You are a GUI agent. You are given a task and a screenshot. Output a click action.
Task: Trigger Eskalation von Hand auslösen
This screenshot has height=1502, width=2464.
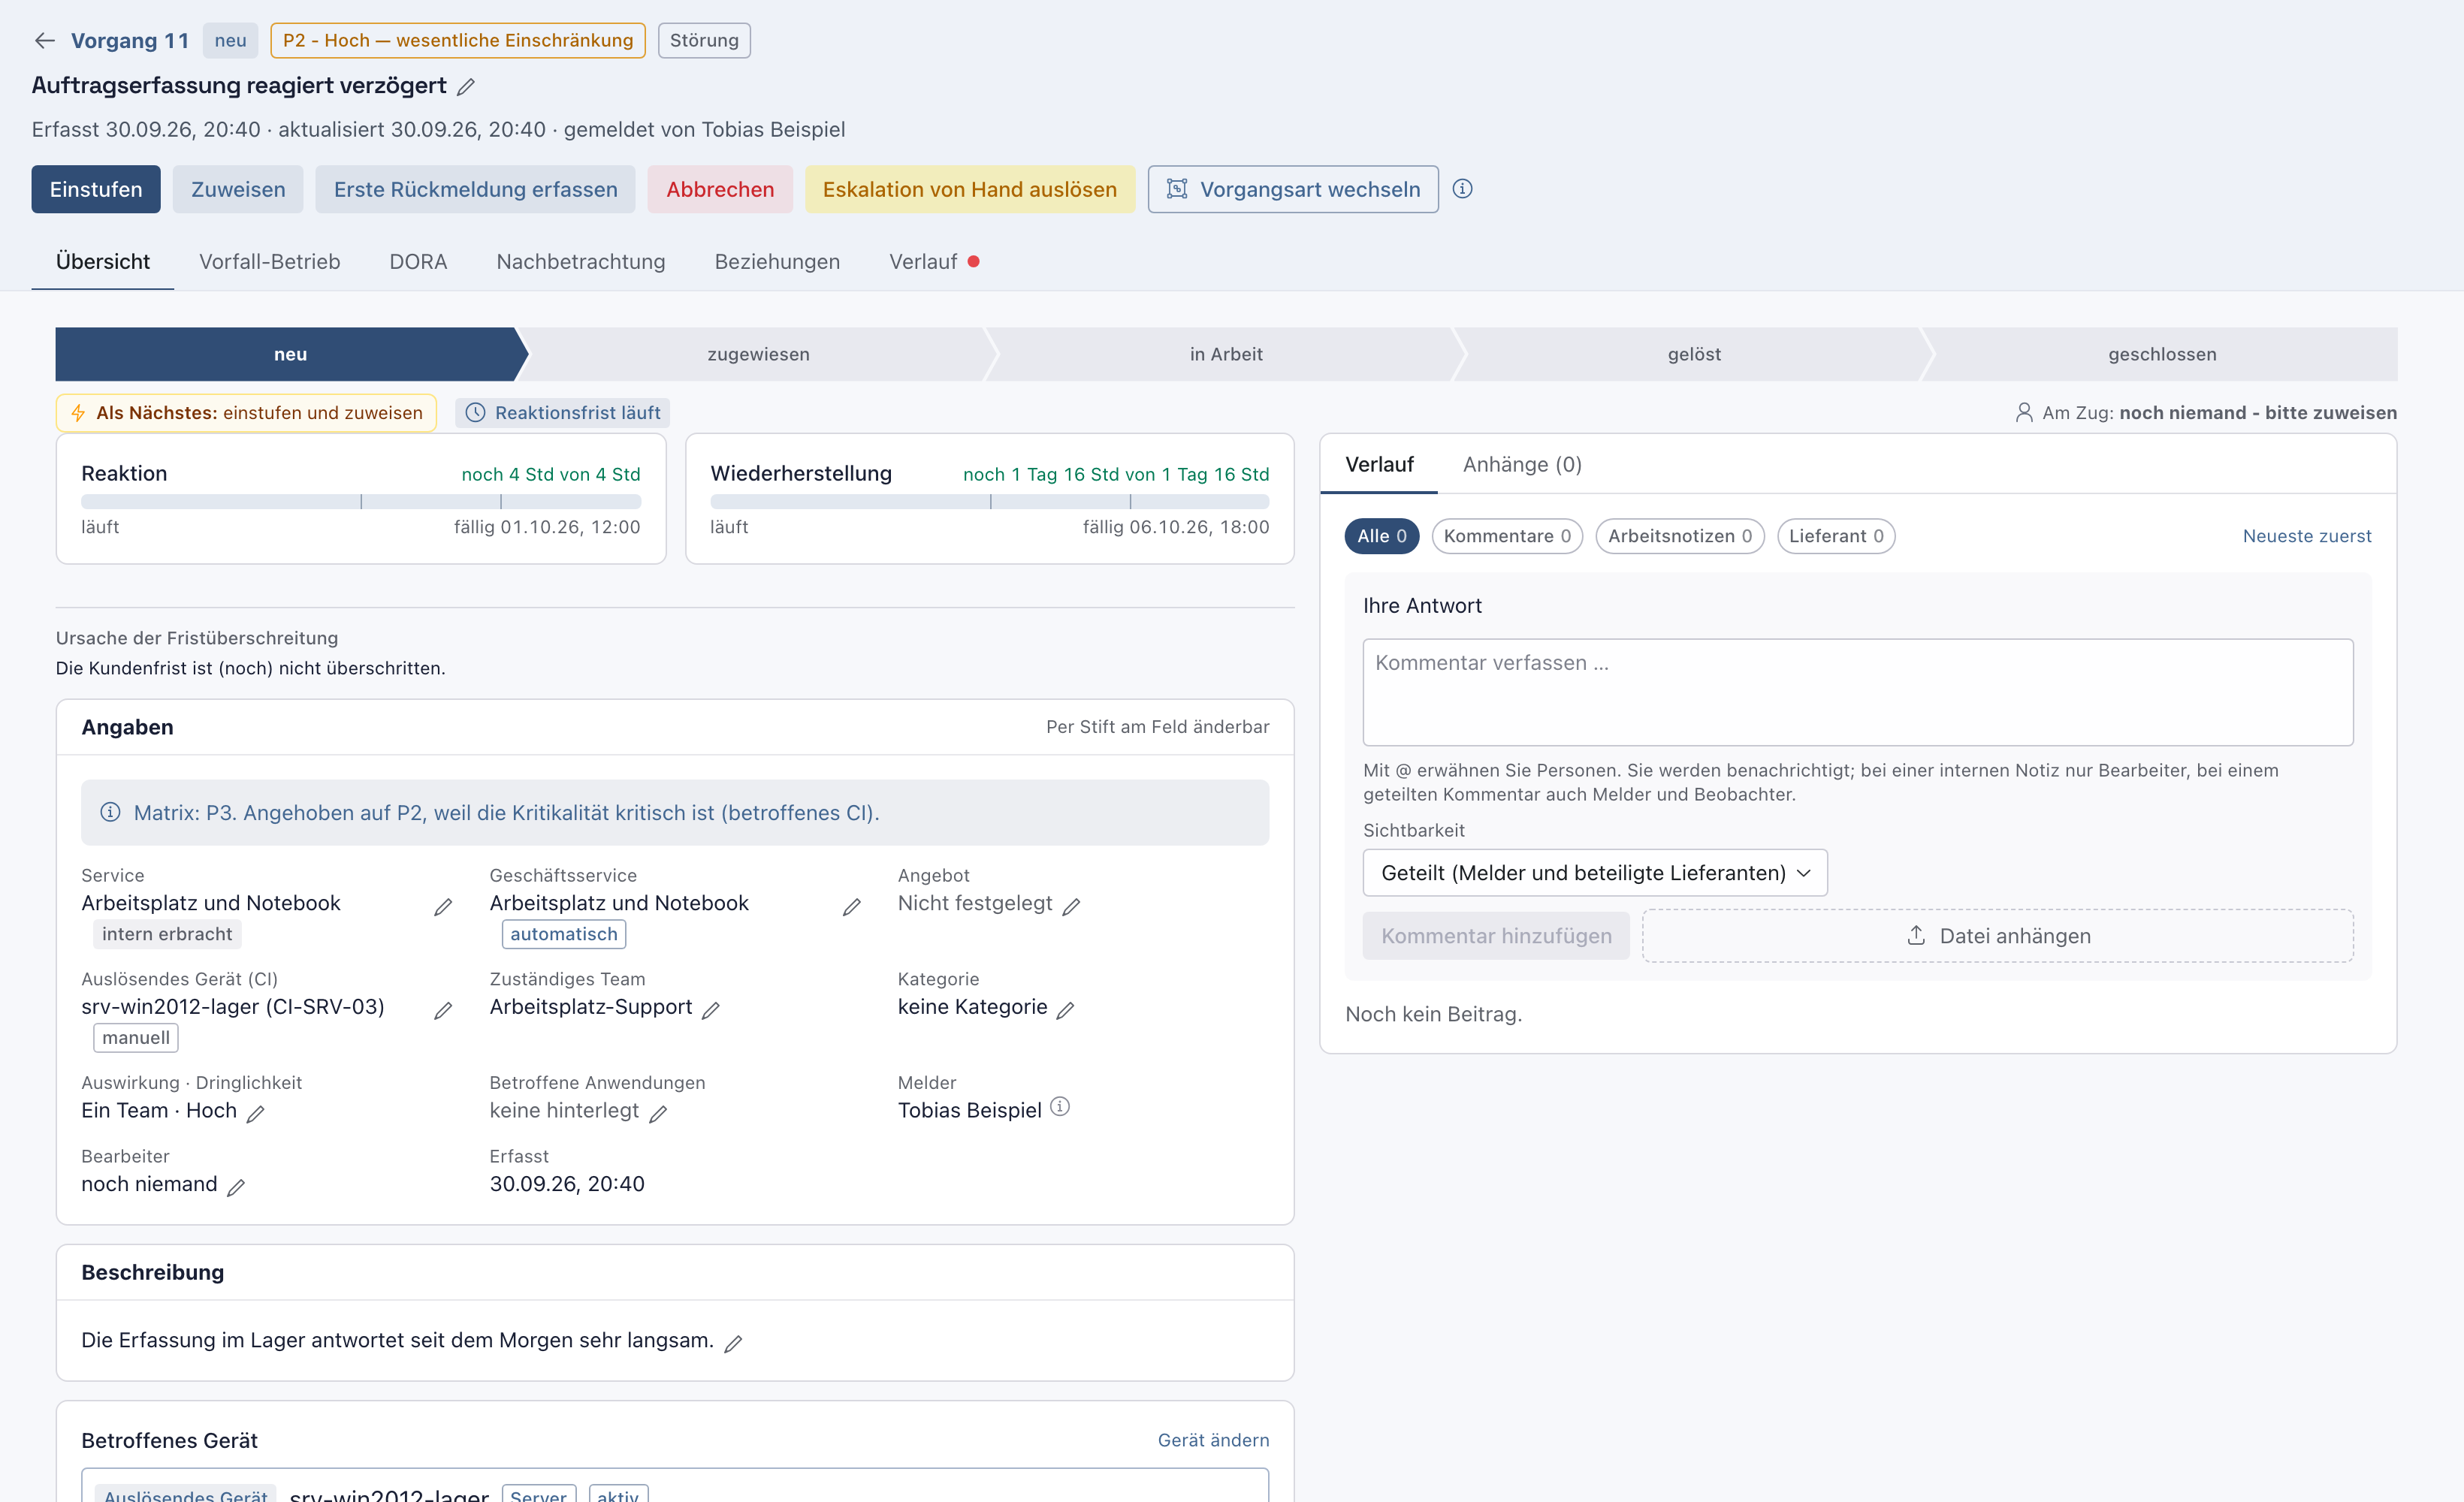coord(970,189)
